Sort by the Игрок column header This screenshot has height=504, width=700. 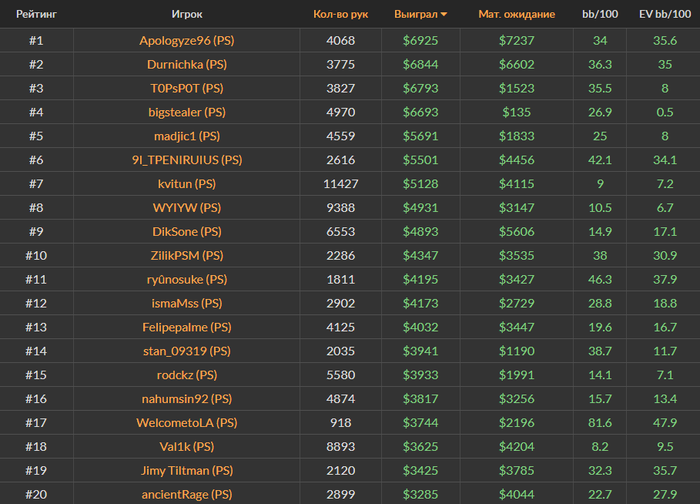[186, 15]
